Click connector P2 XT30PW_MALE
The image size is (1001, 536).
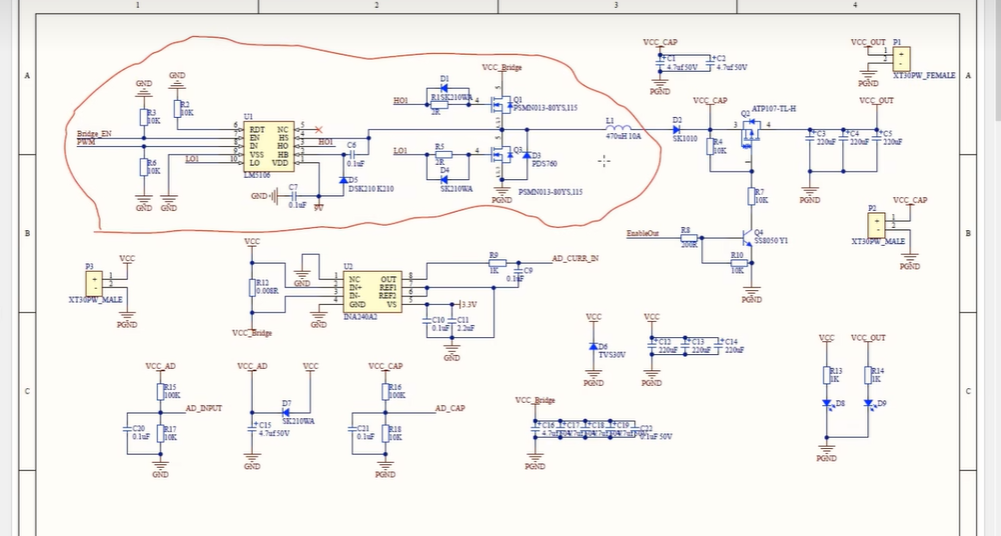[877, 225]
